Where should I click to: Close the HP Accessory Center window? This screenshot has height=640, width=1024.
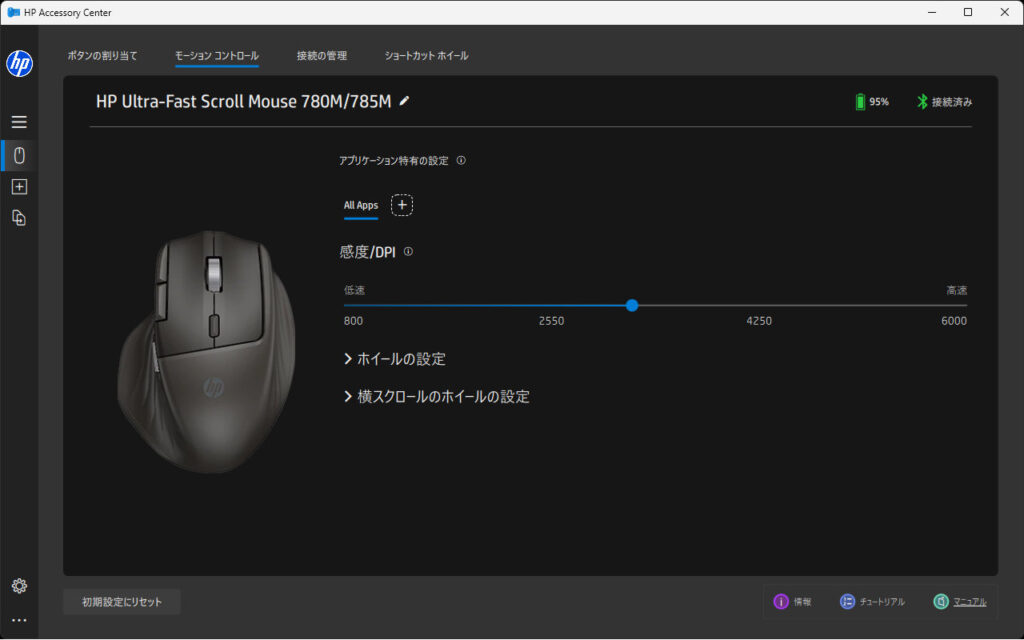[1004, 12]
